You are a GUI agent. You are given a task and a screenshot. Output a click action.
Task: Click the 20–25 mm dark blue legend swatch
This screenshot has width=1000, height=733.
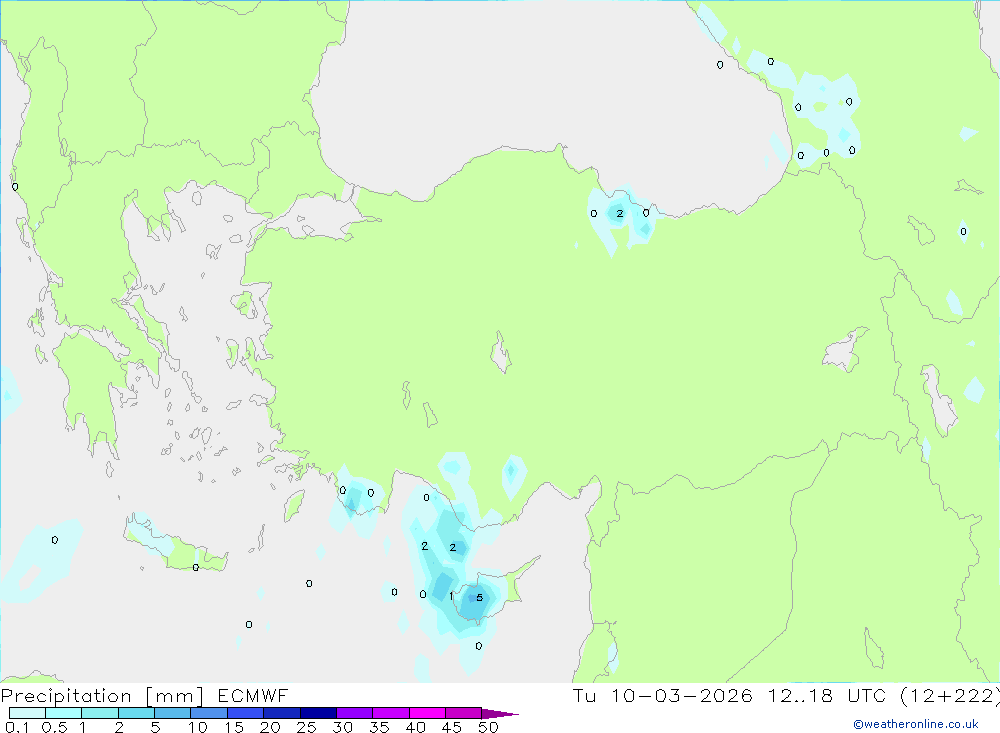(281, 713)
